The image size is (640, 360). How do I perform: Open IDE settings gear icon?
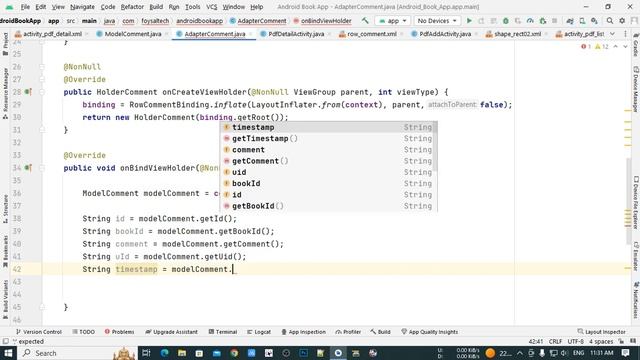pos(622,21)
